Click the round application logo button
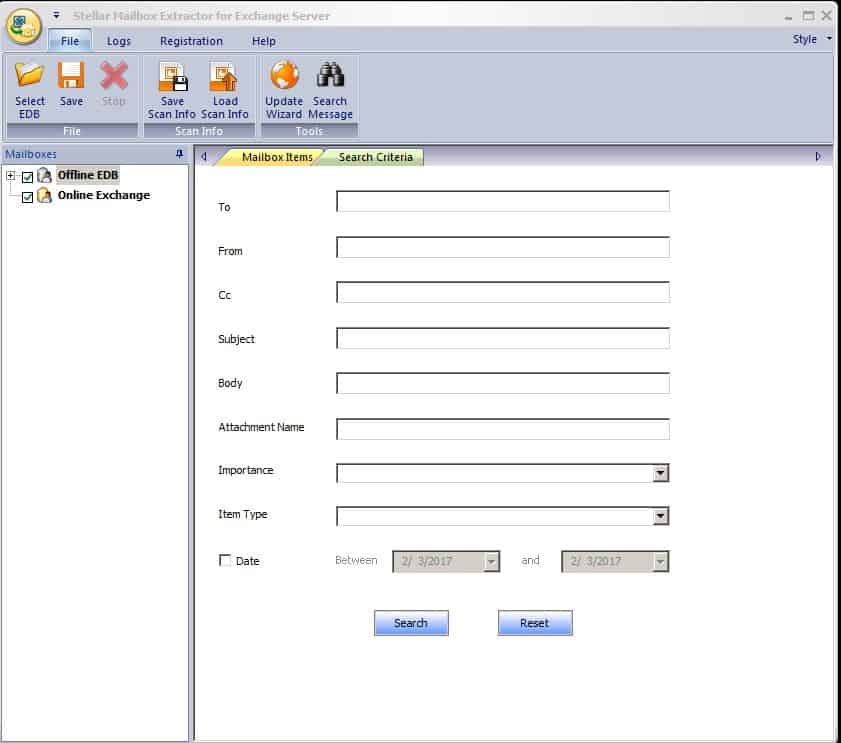This screenshot has width=841, height=743. pos(24,26)
